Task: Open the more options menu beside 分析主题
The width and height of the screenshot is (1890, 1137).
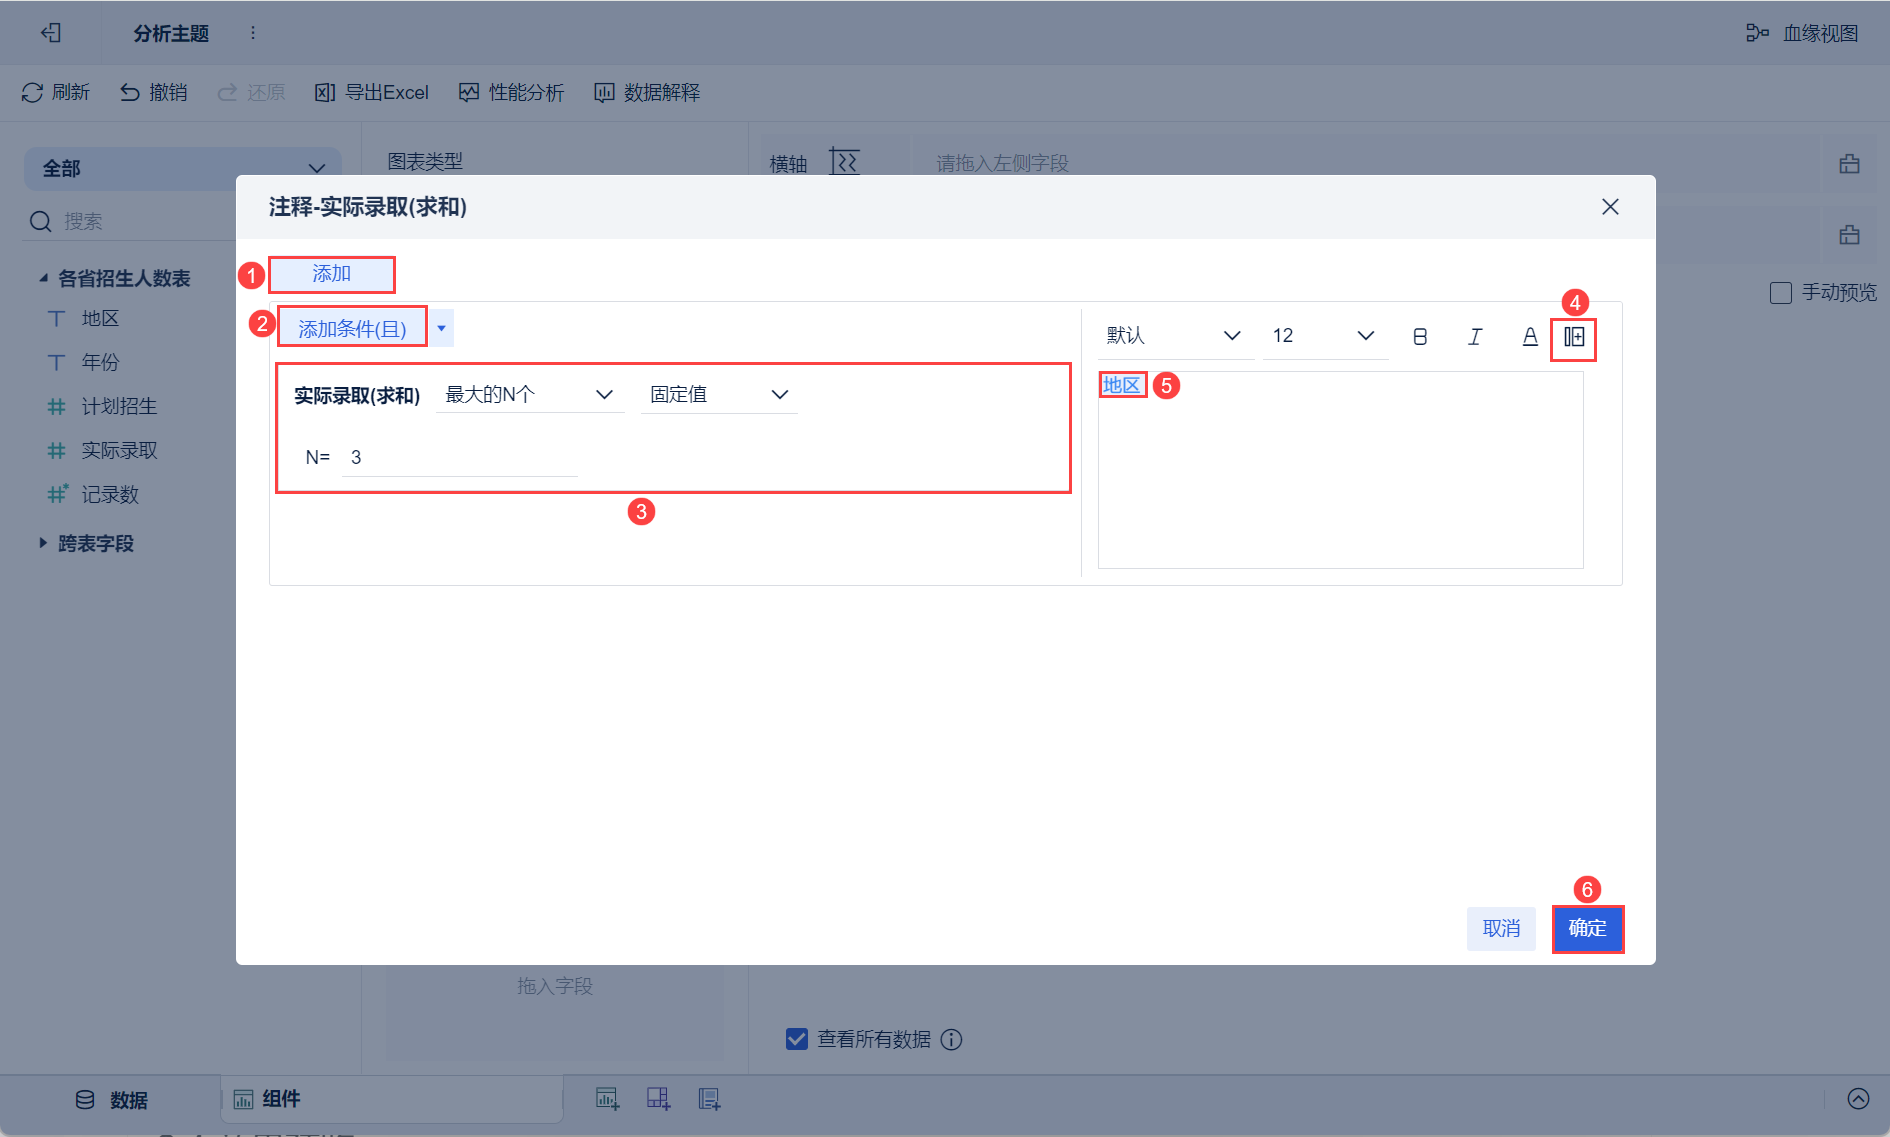Action: [x=253, y=33]
